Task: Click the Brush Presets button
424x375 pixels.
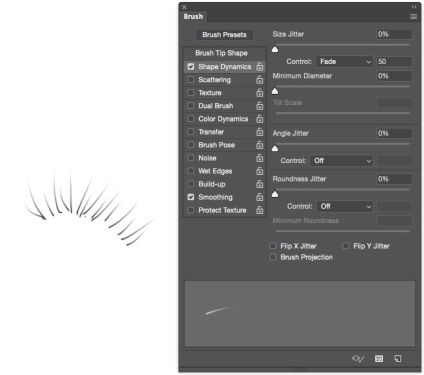Action: 224,35
